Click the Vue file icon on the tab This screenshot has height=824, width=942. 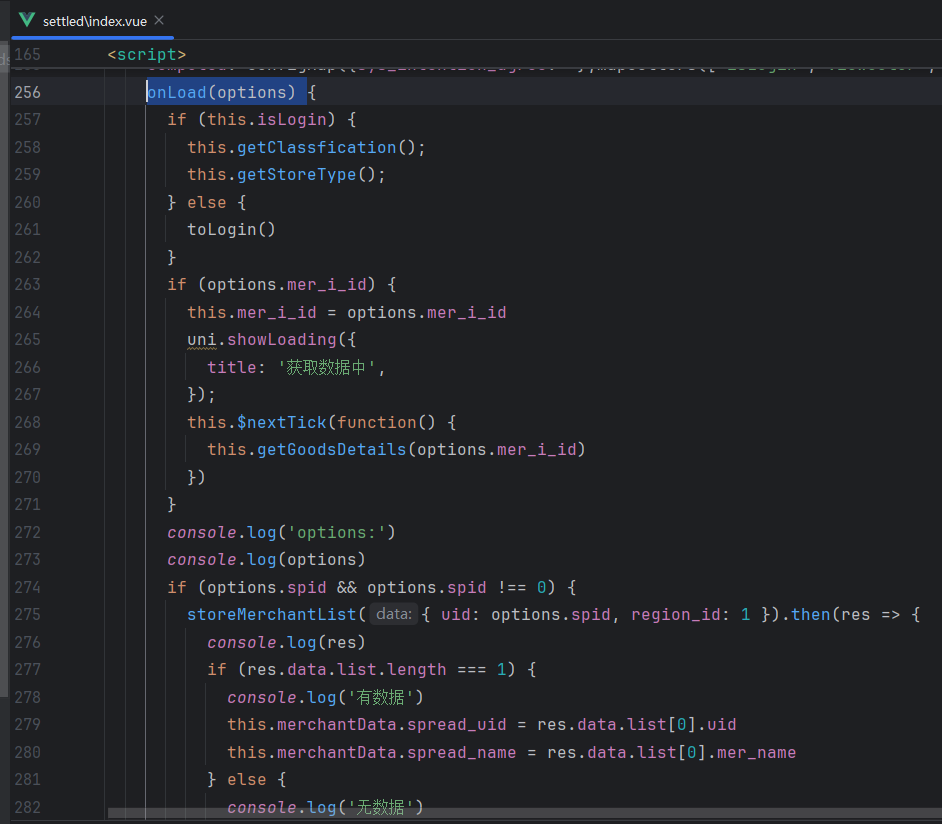point(27,20)
